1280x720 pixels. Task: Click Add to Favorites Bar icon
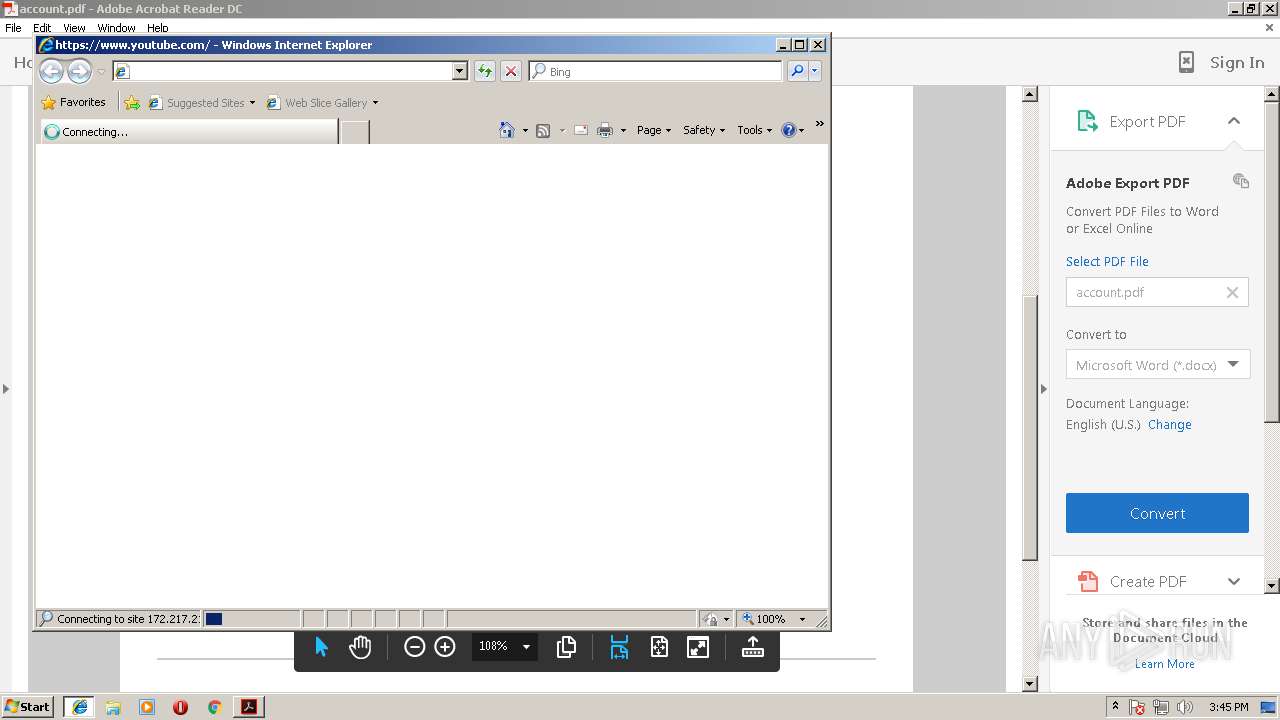coord(132,102)
